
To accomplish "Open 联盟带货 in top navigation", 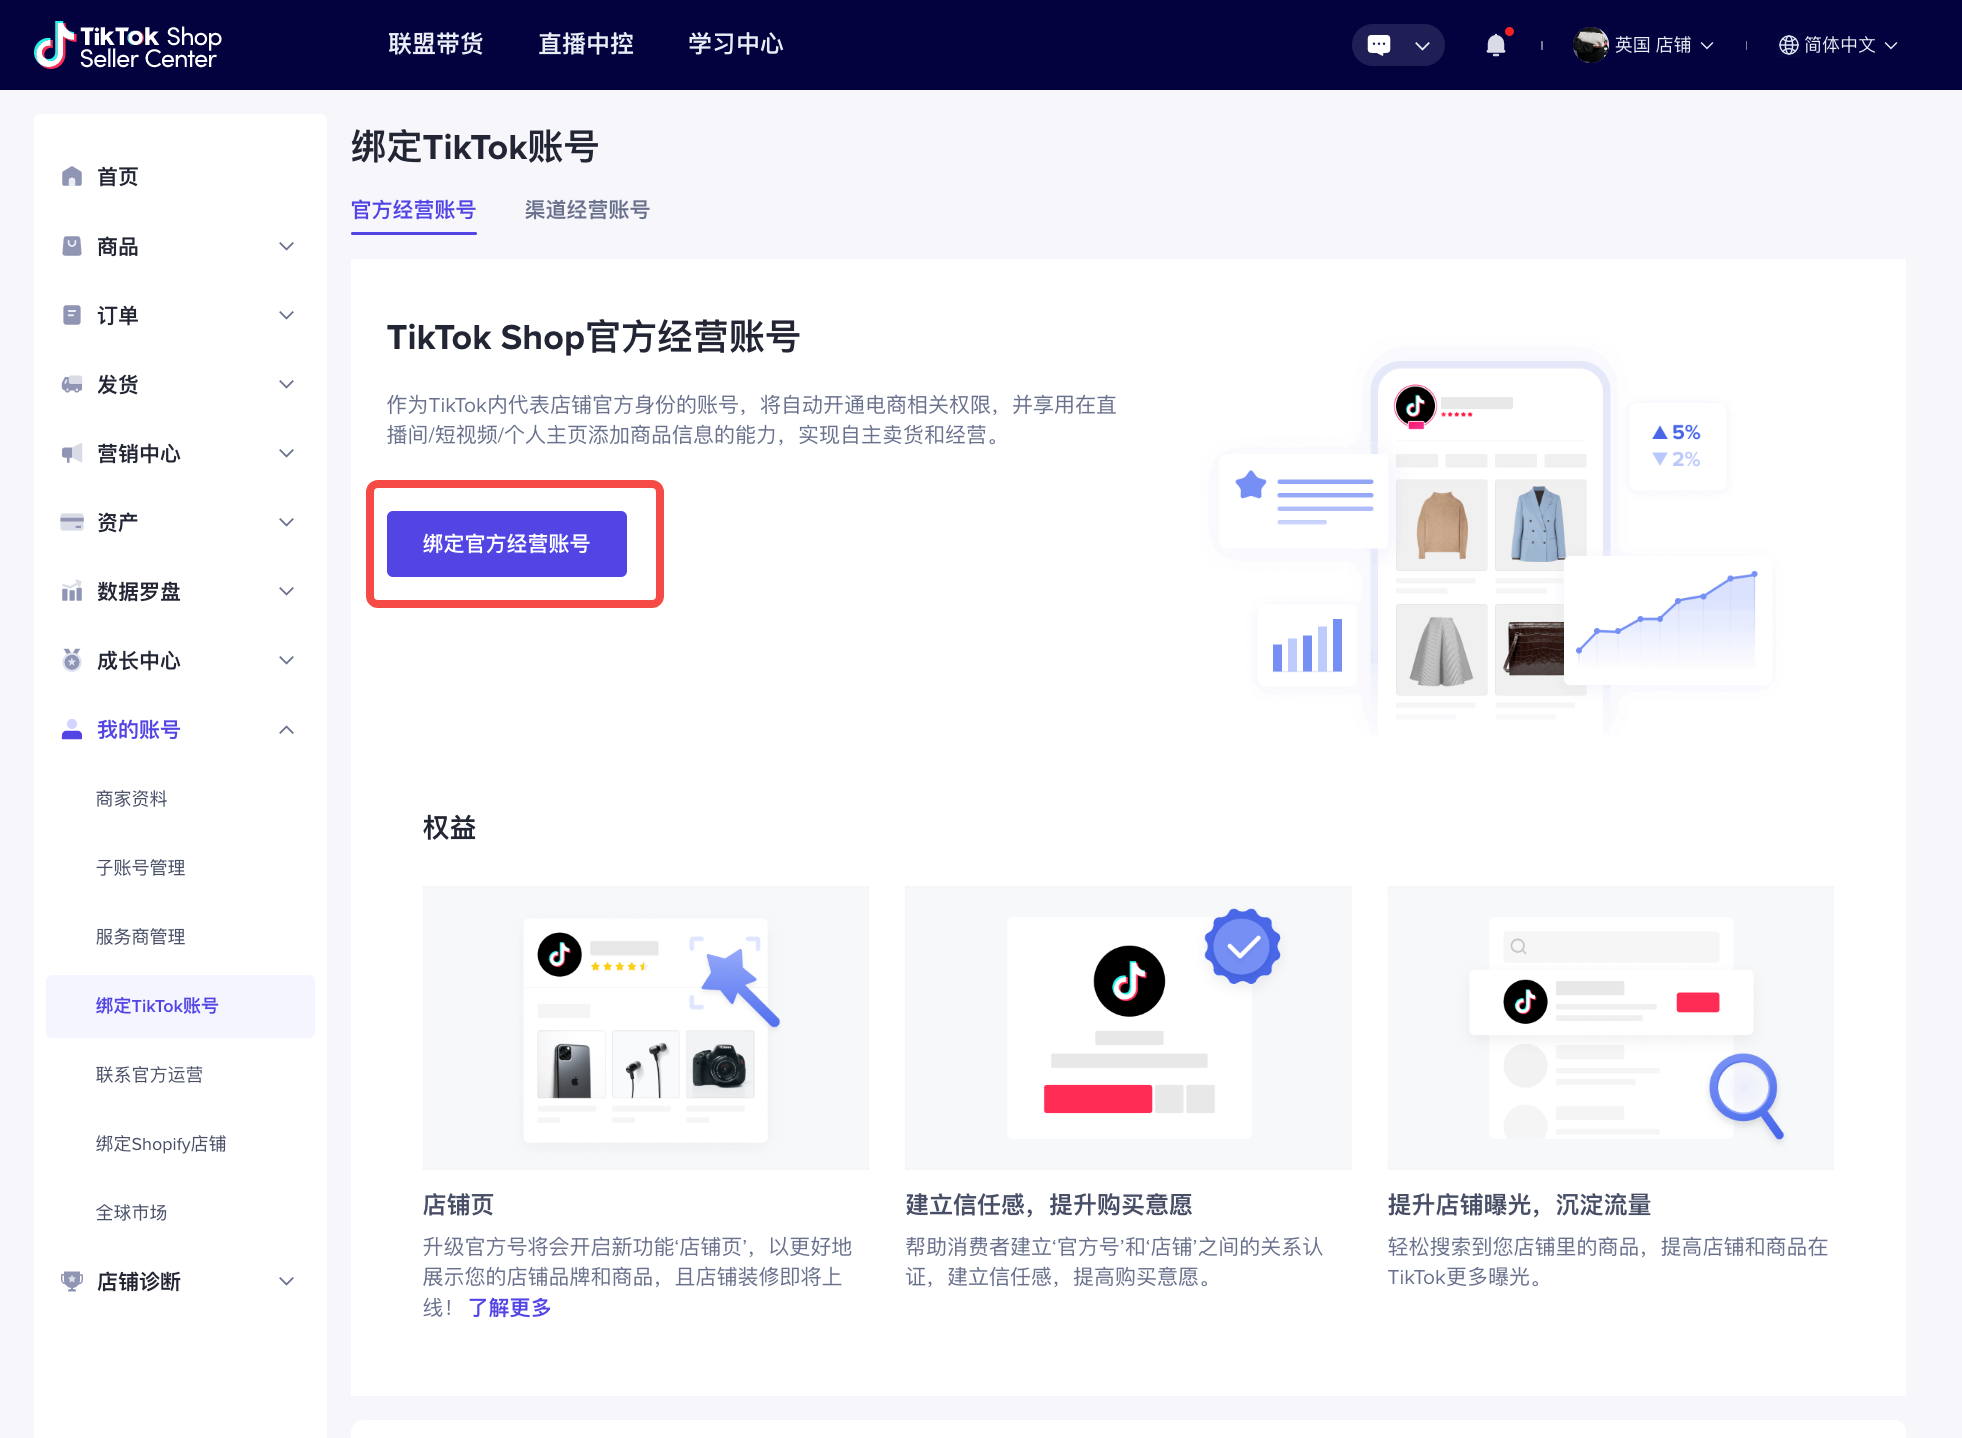I will (436, 44).
